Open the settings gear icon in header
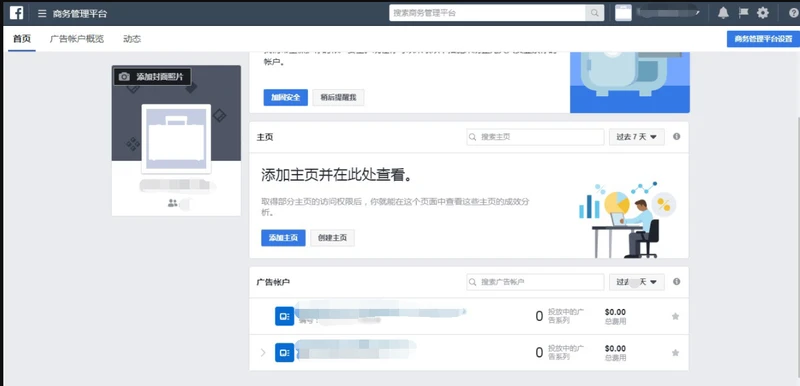Screen dimensions: 800x386 tap(763, 13)
